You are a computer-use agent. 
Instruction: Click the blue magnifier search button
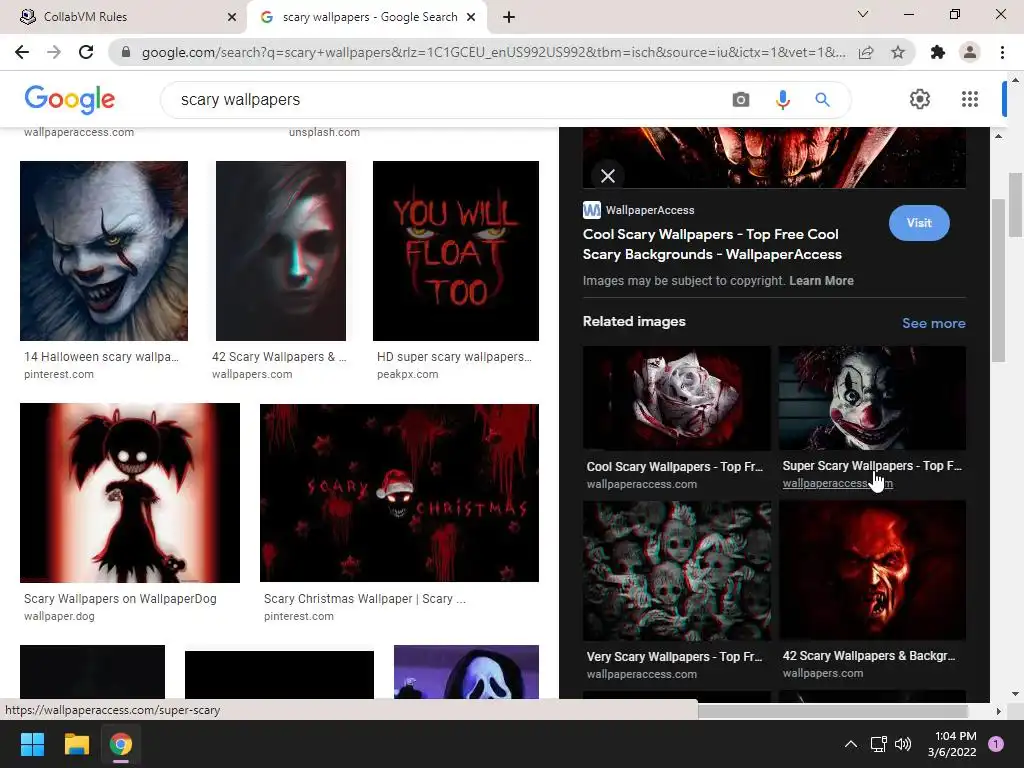click(x=822, y=99)
